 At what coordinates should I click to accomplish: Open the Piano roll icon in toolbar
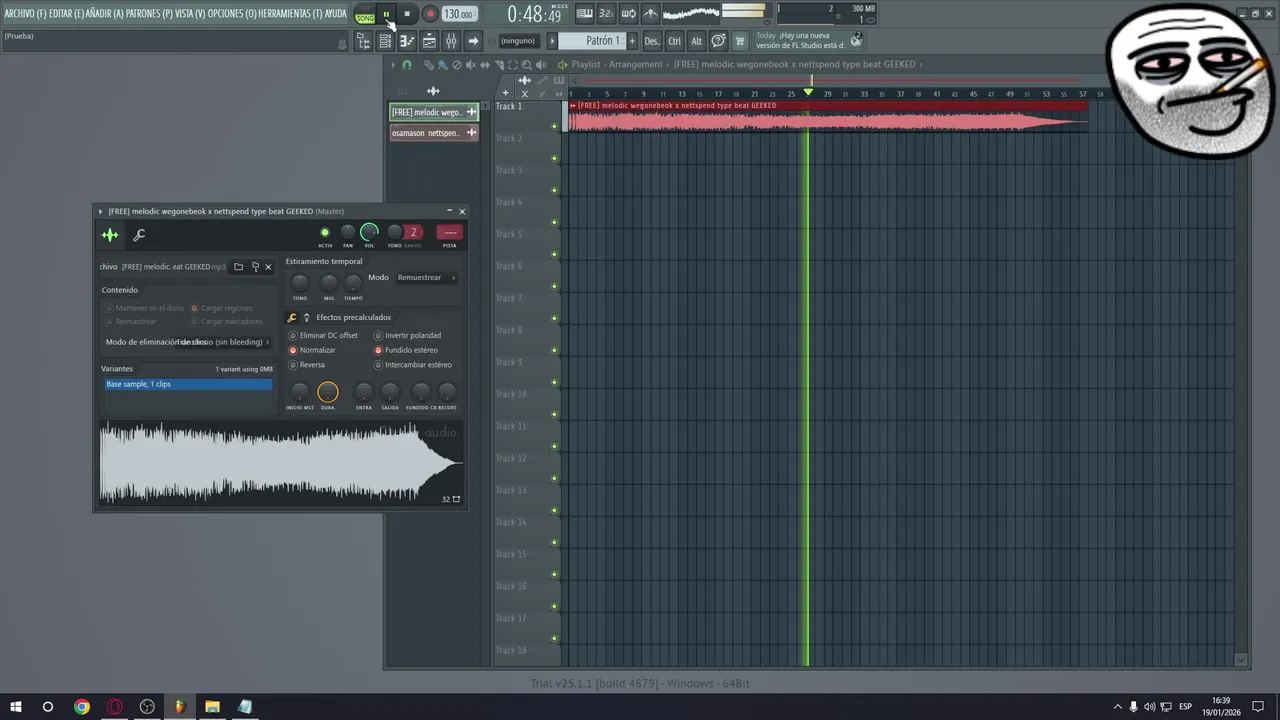pos(407,41)
